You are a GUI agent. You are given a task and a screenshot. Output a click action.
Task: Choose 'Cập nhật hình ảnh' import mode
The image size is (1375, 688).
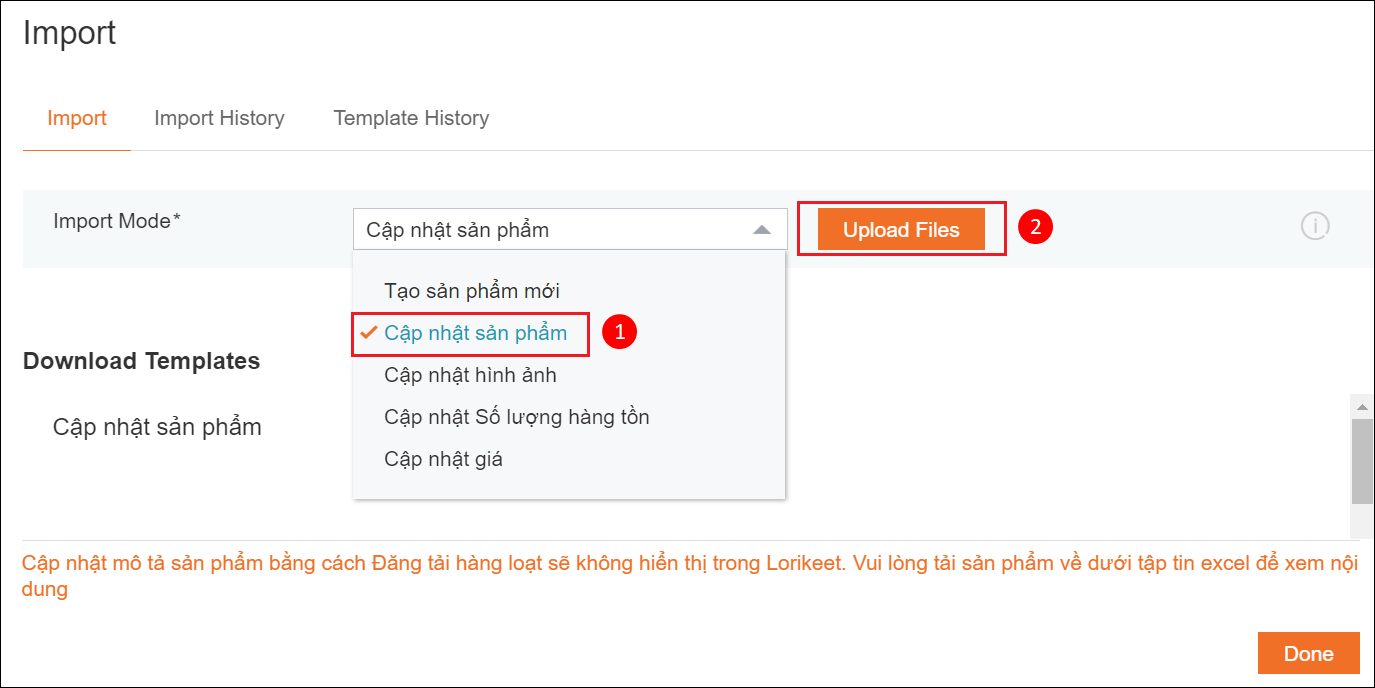tap(470, 375)
